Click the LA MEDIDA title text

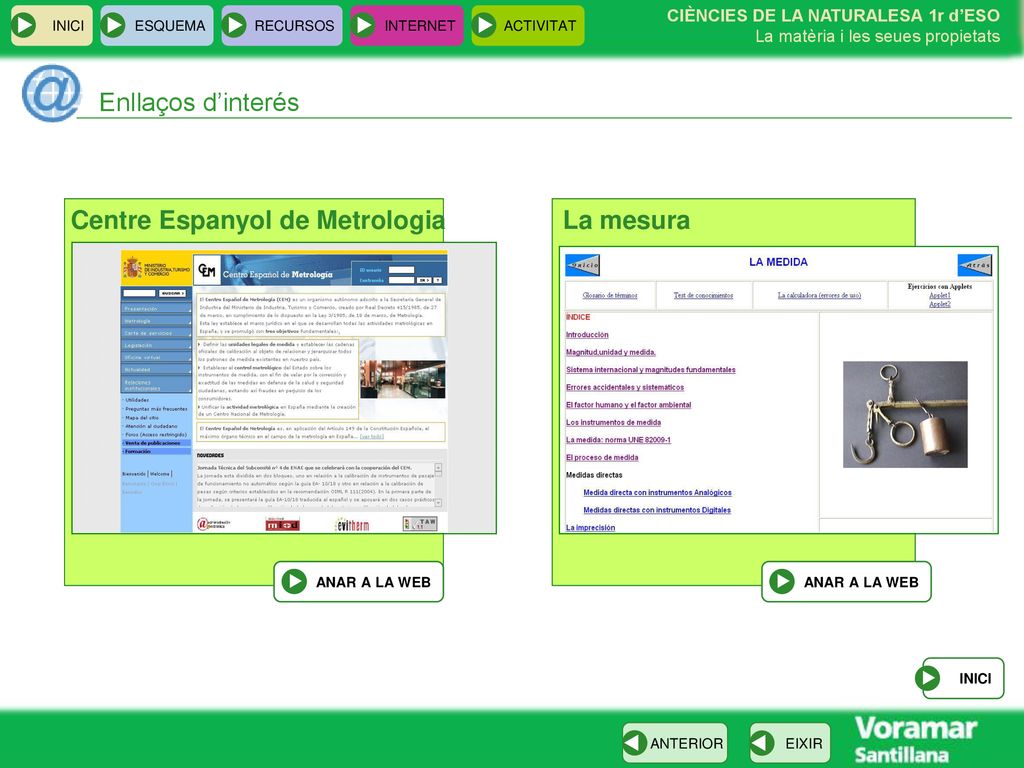778,262
